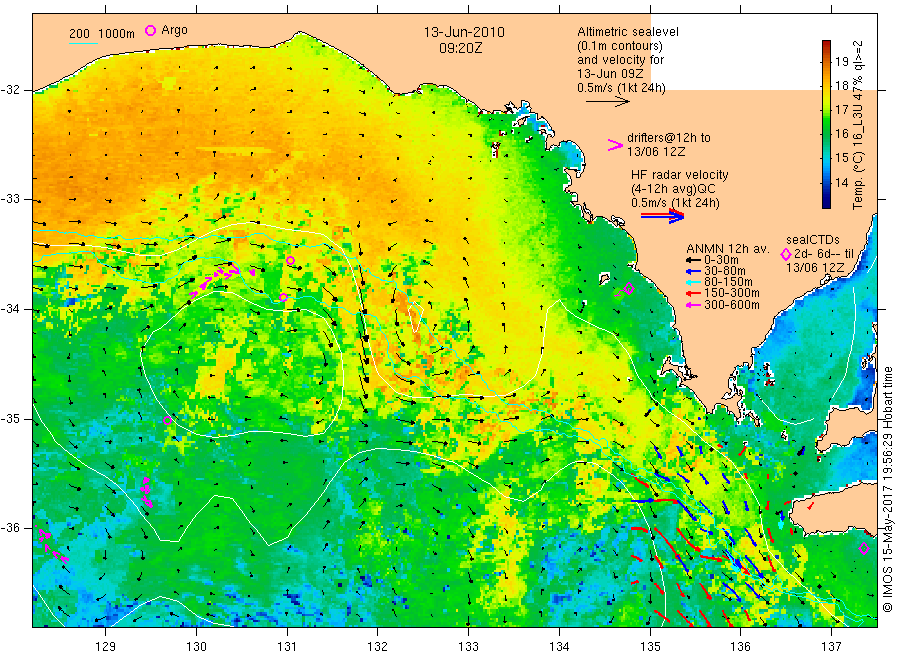Image resolution: width=900 pixels, height=660 pixels.
Task: Click the 15 tick label on the color bar
Action: click(x=841, y=157)
